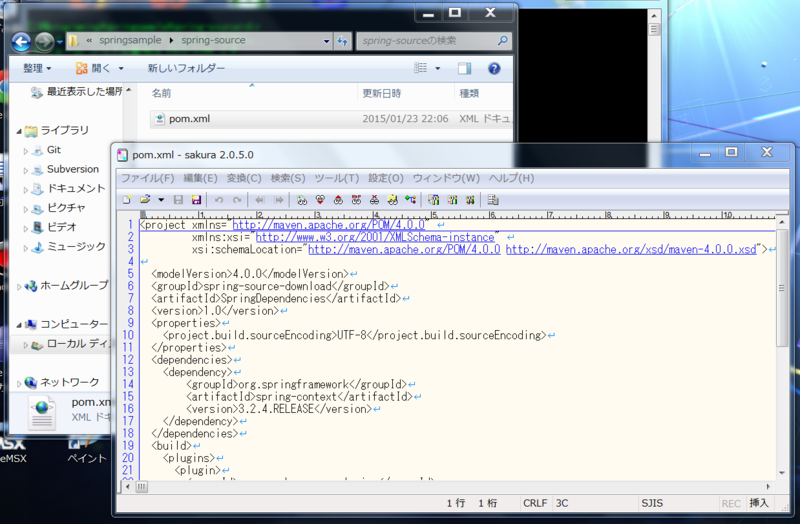800x524 pixels.
Task: Open the 整理 dropdown menu
Action: pyautogui.click(x=37, y=68)
